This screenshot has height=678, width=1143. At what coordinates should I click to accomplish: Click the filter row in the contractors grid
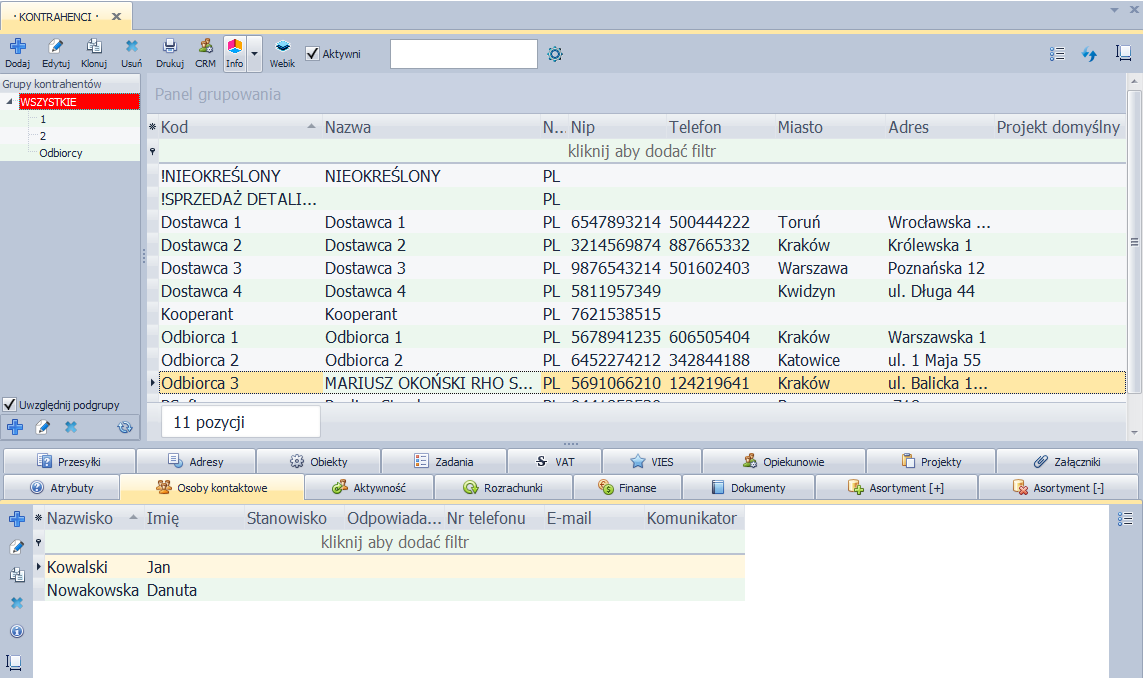point(640,152)
